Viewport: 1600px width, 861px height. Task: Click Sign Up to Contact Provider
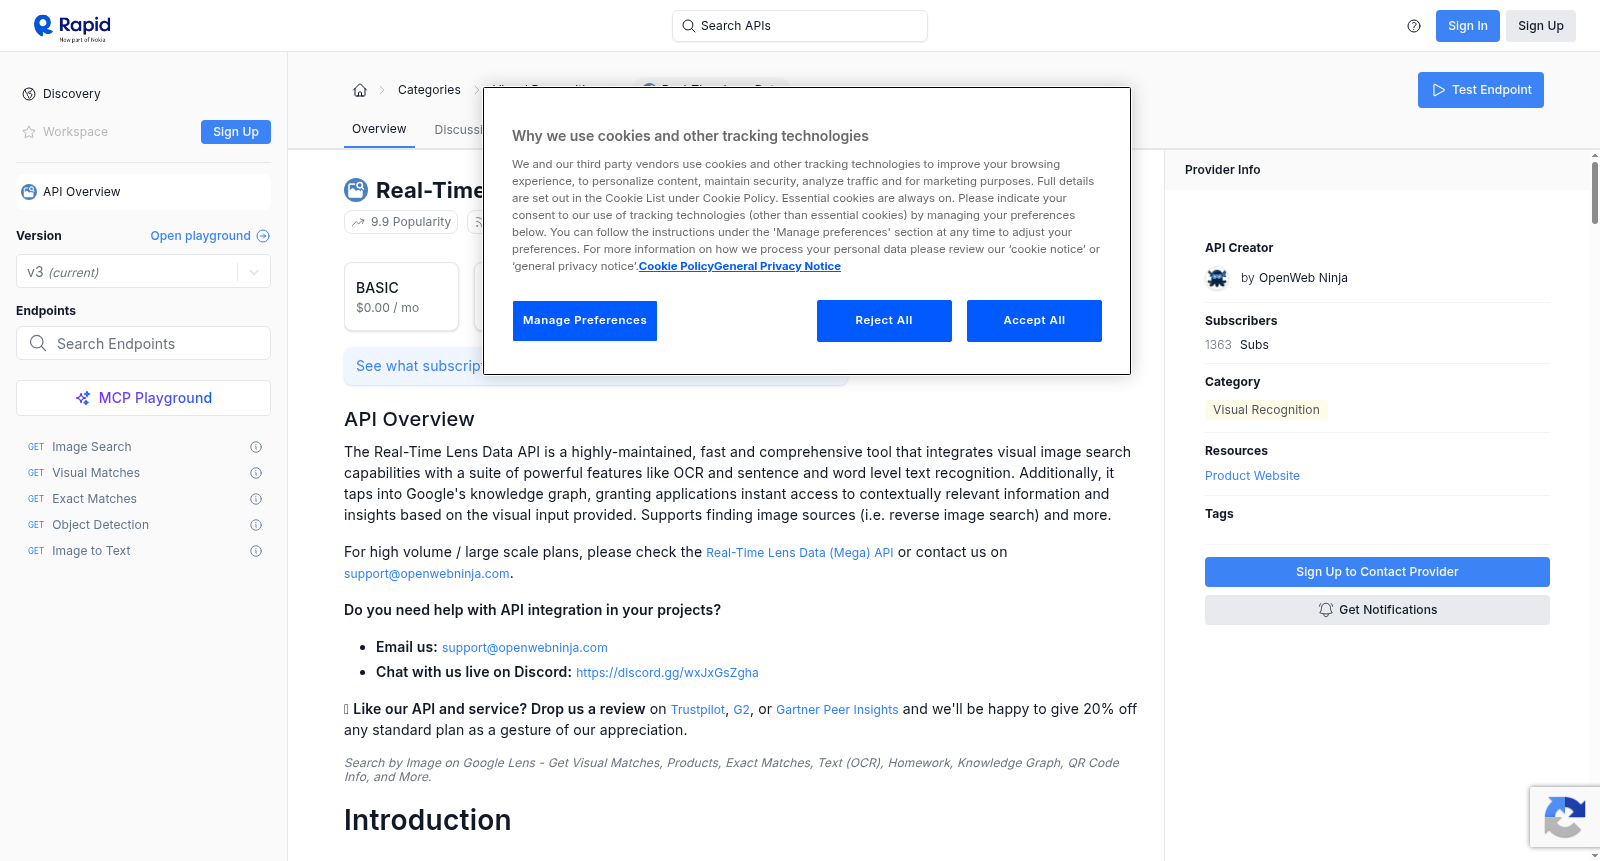click(x=1377, y=572)
